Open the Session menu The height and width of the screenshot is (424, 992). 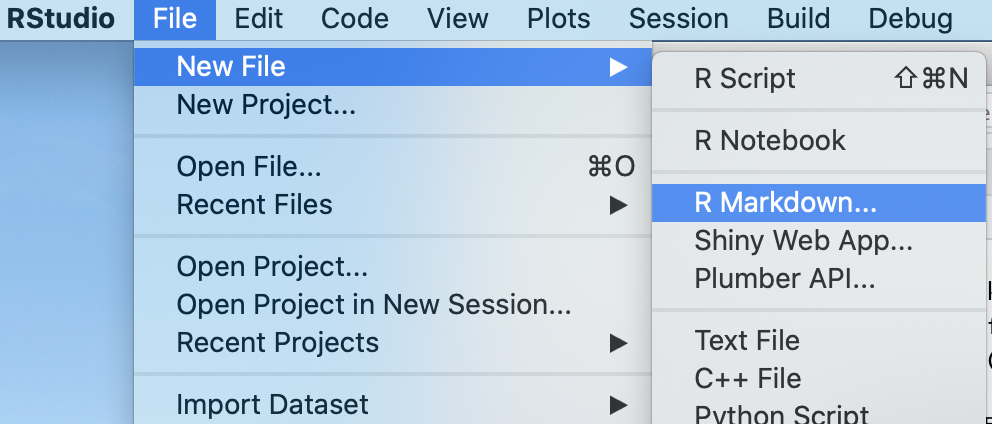coord(679,18)
